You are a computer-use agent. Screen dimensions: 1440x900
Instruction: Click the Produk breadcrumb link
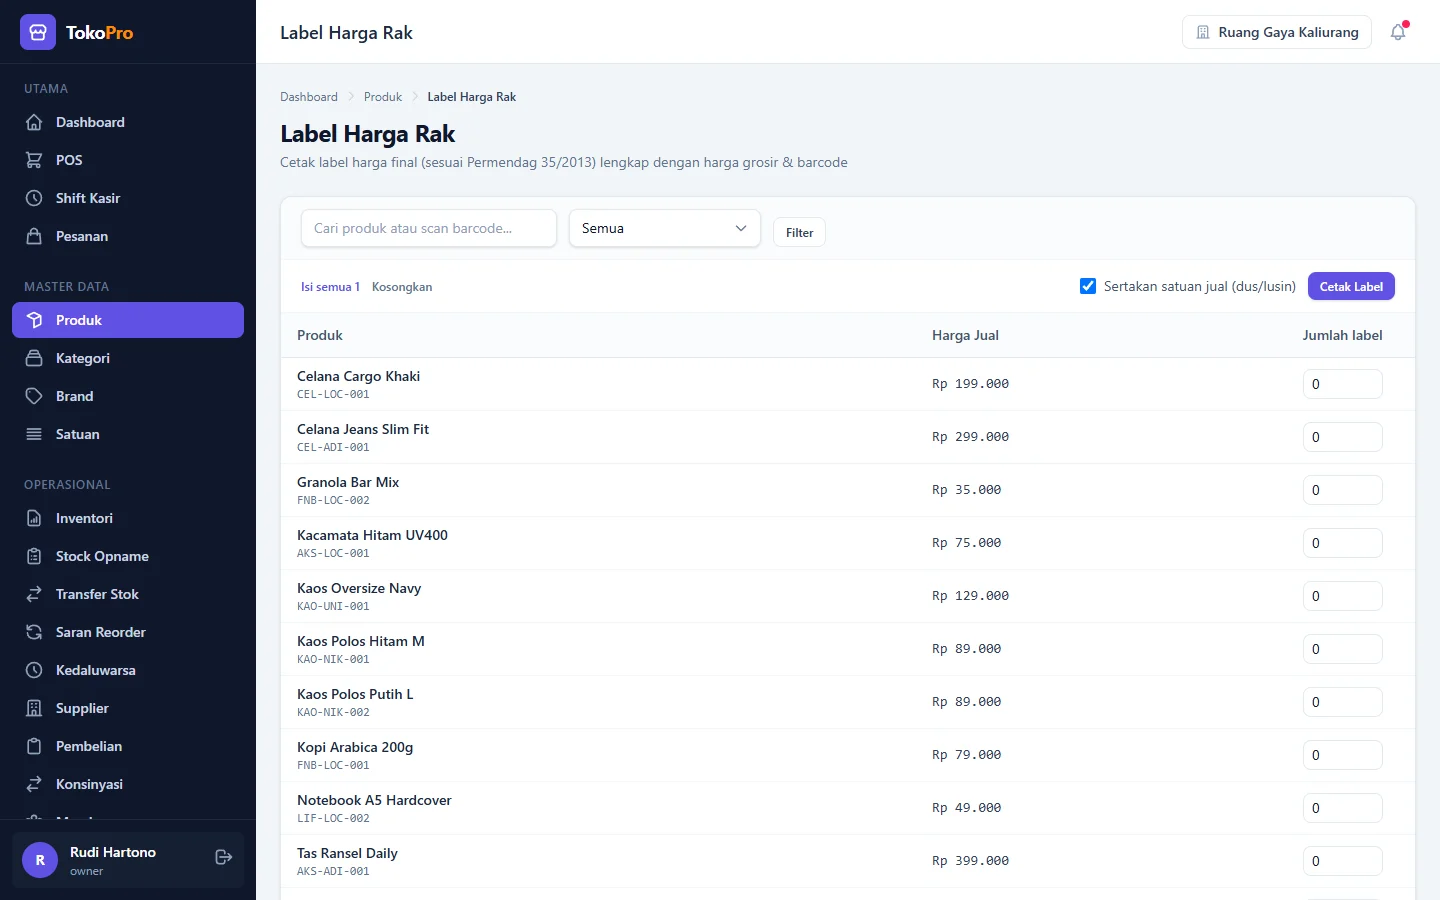(383, 97)
